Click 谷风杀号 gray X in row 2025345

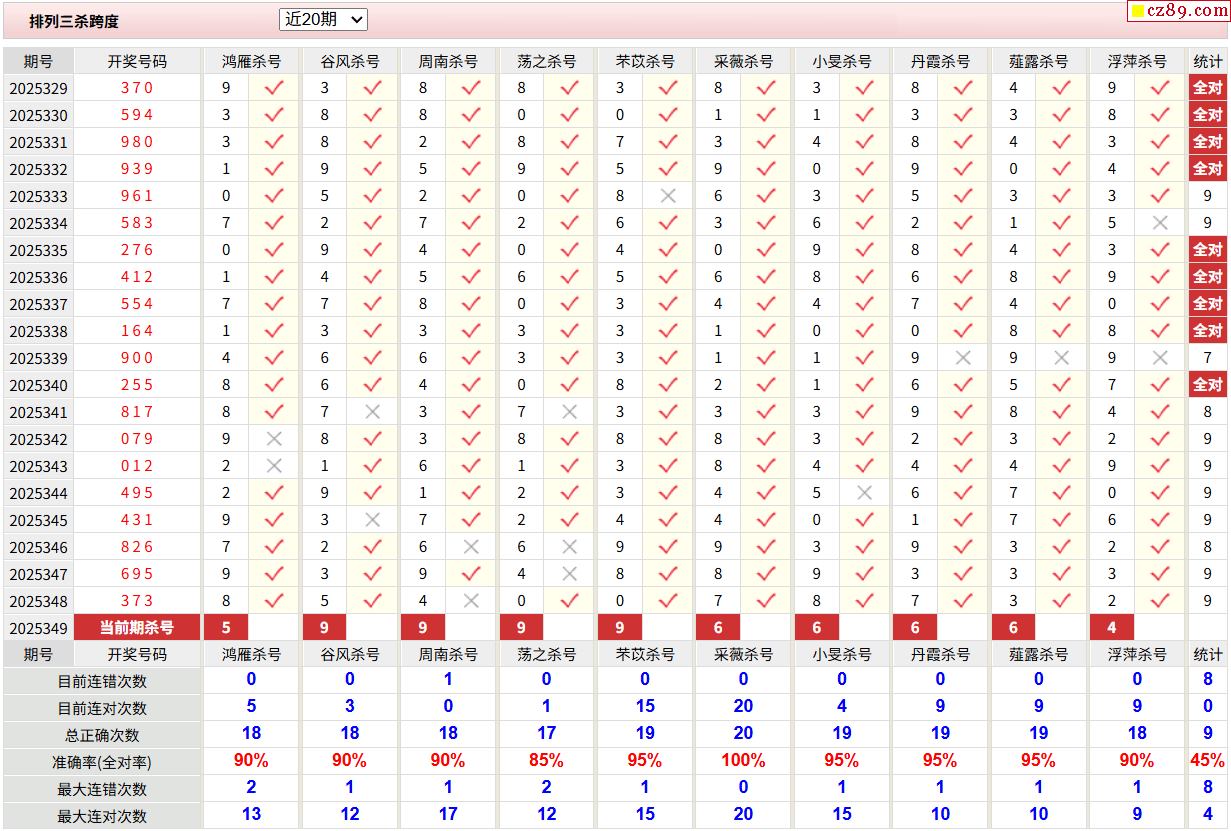[372, 520]
